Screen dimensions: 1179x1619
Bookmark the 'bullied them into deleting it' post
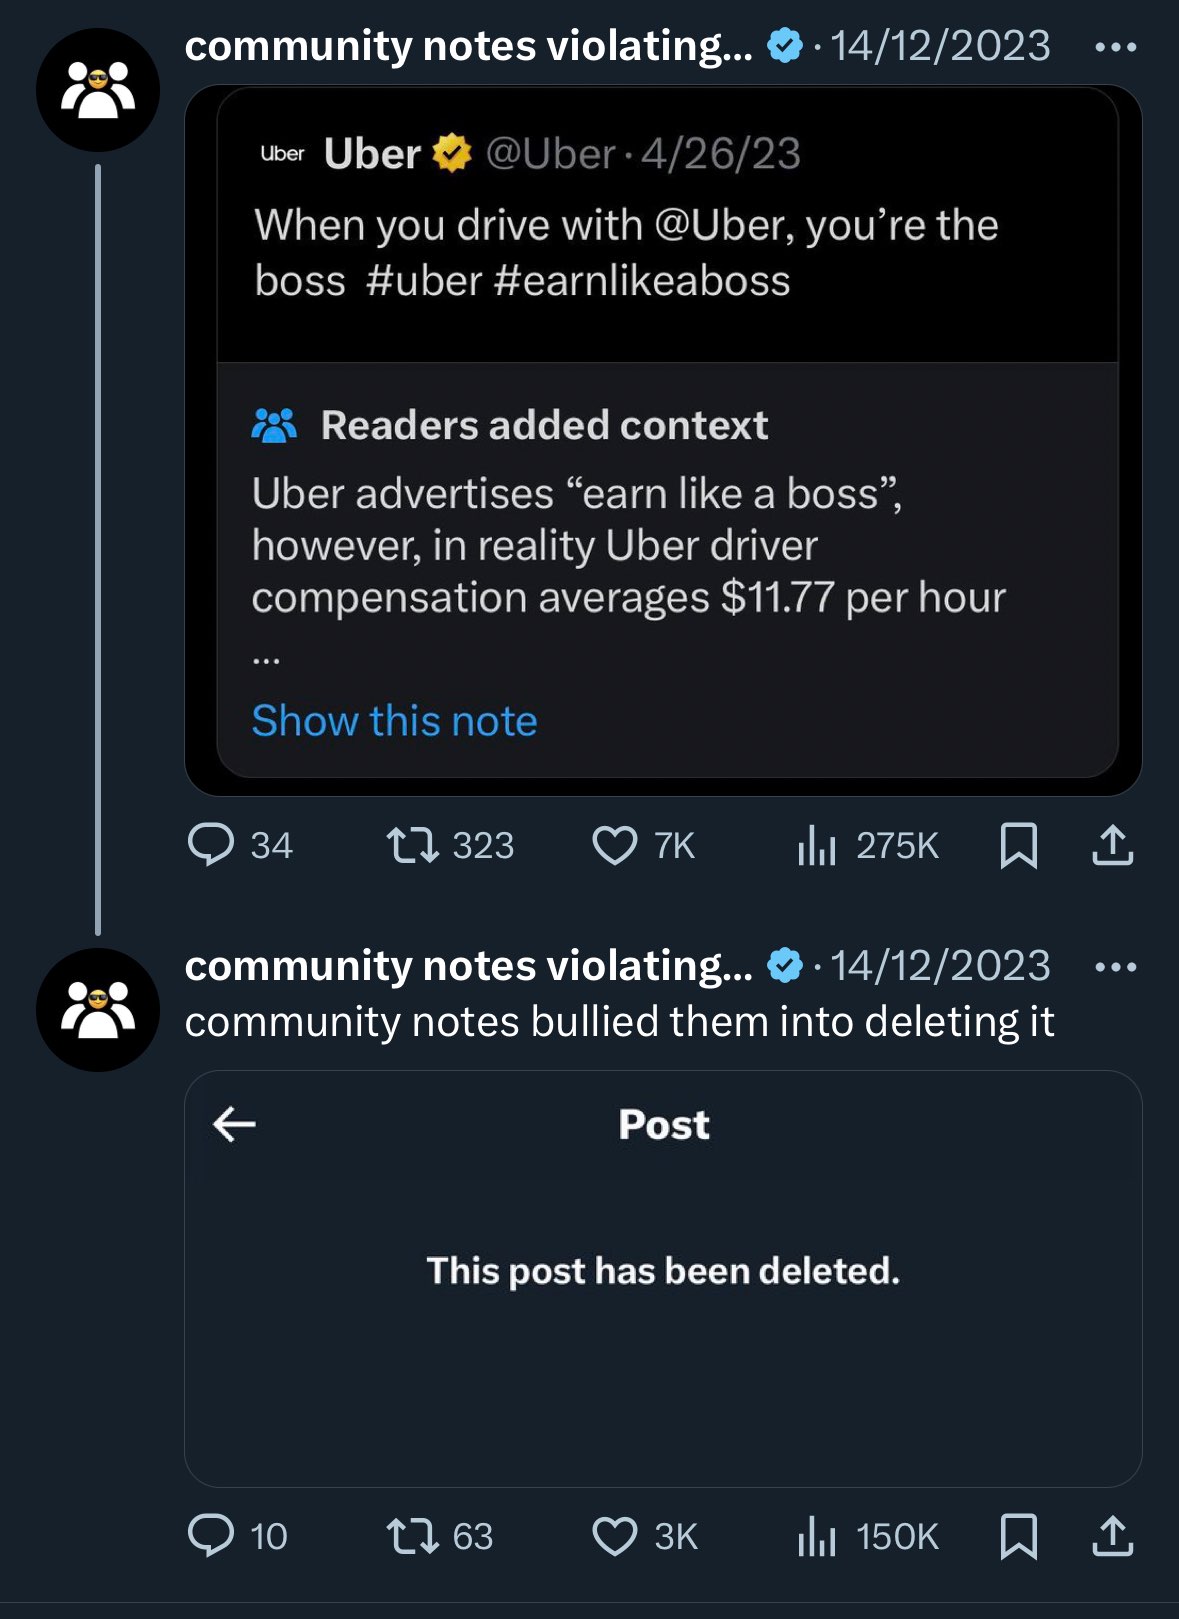(x=1018, y=1535)
